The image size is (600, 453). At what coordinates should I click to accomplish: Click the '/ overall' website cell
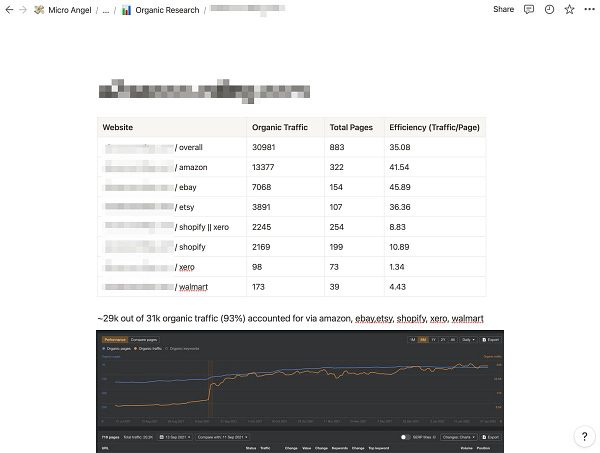click(172, 147)
